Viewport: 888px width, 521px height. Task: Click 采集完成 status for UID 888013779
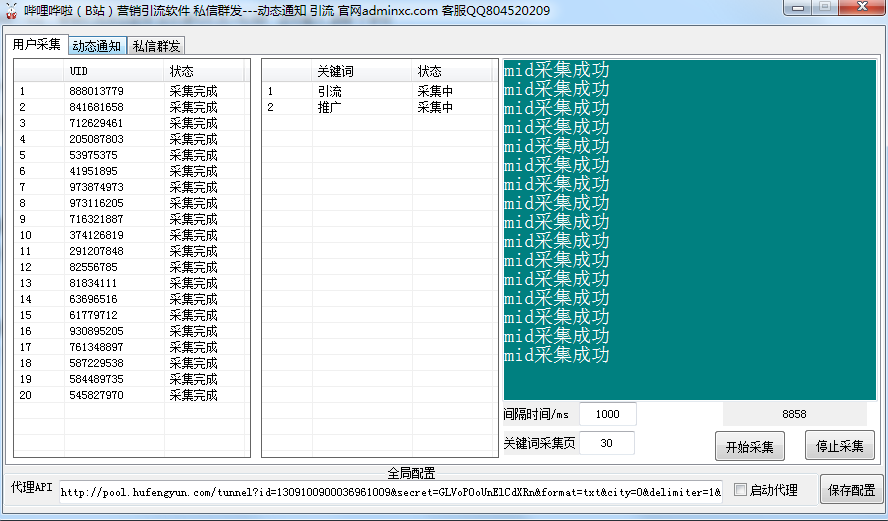(x=193, y=91)
